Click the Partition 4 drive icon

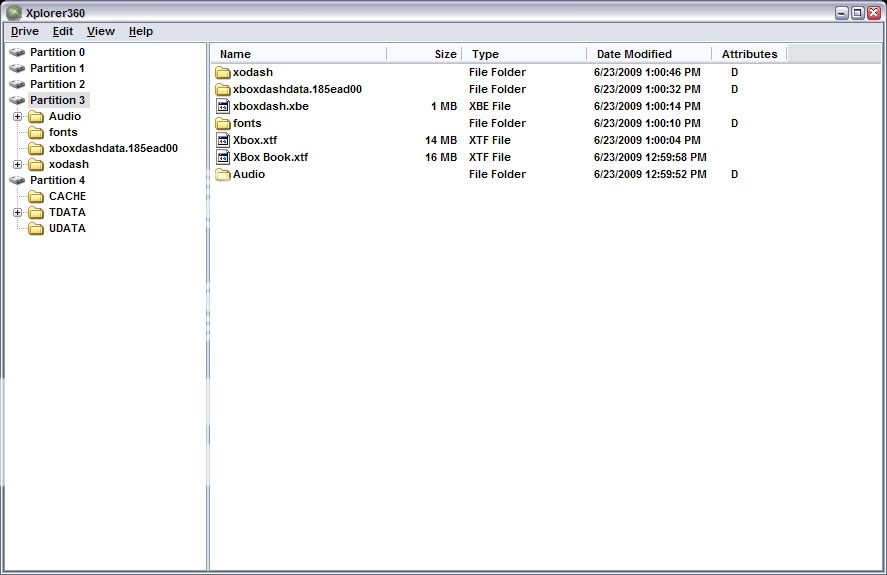18,180
